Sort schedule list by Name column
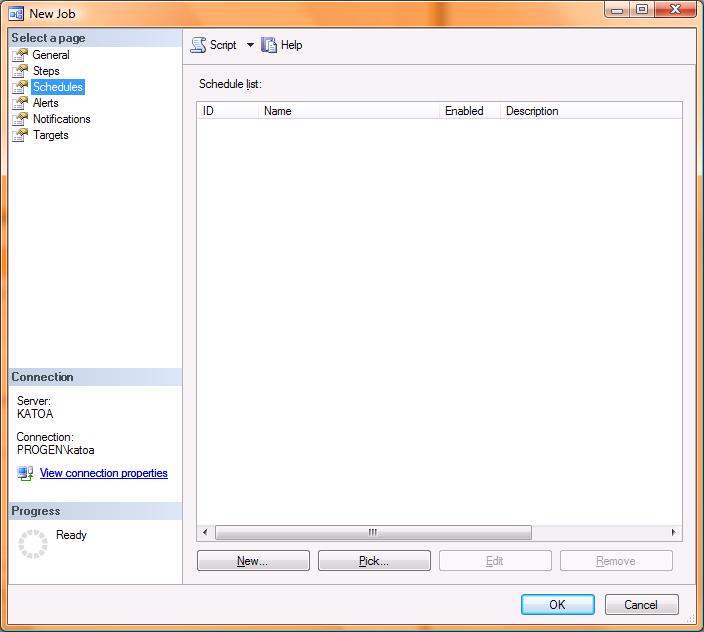The image size is (704, 632). click(x=349, y=111)
